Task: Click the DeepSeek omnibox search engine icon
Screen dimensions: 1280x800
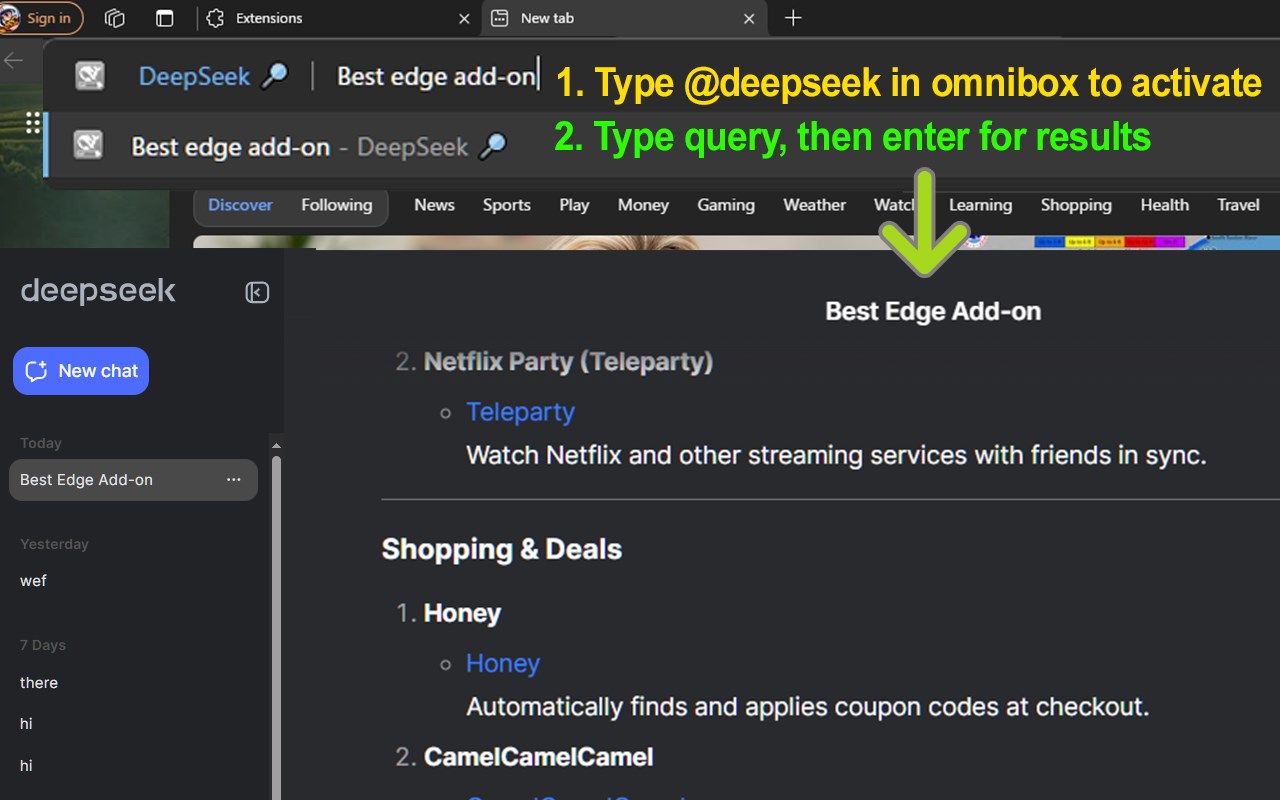Action: (x=90, y=76)
